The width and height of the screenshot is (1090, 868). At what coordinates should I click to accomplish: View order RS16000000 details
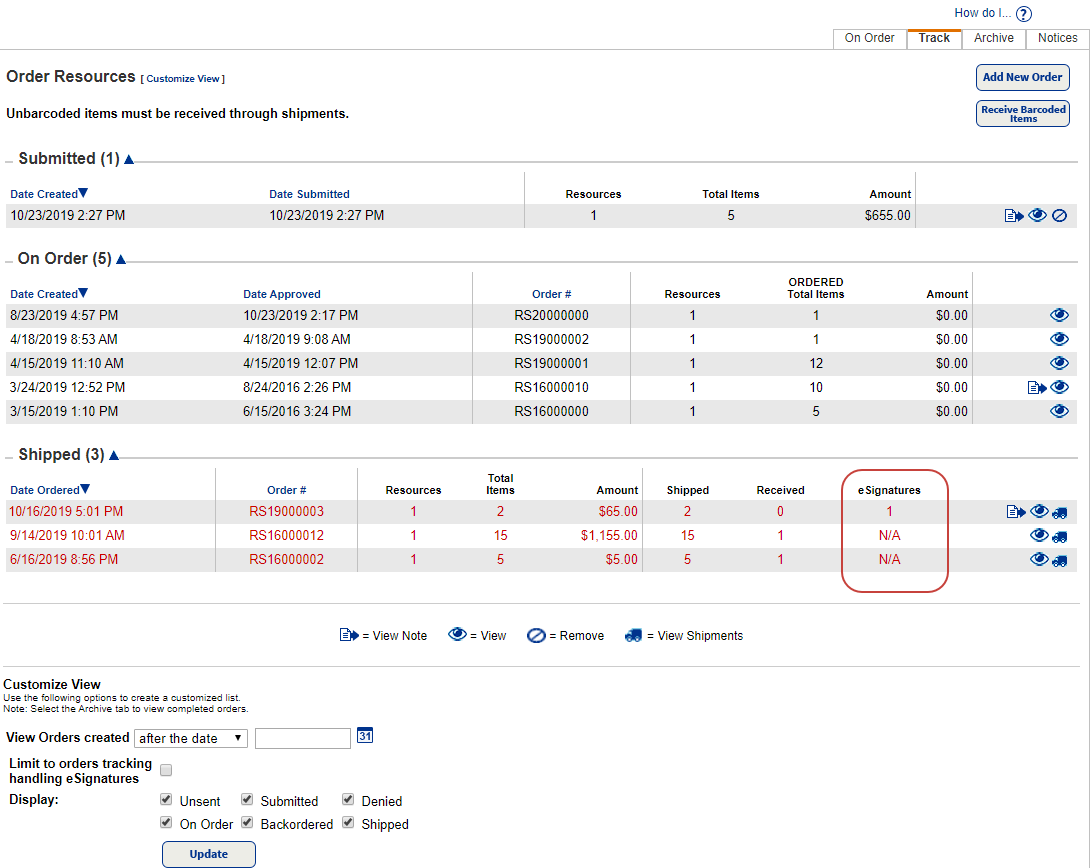(x=1059, y=411)
